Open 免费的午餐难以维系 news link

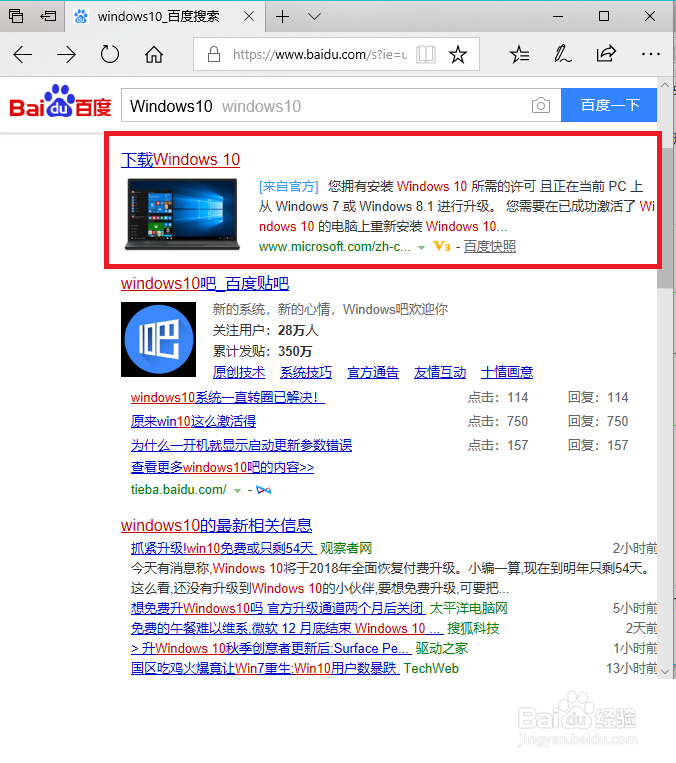pos(287,628)
